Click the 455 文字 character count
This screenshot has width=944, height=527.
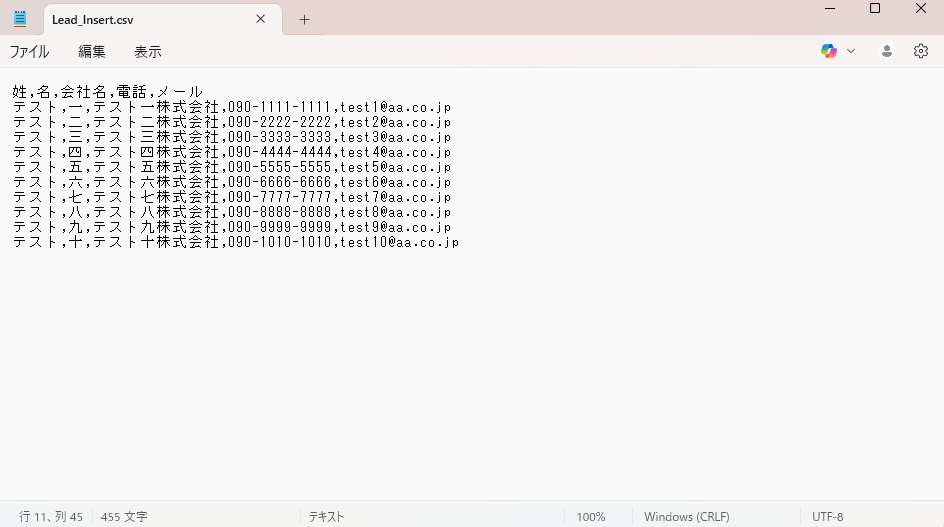(124, 516)
